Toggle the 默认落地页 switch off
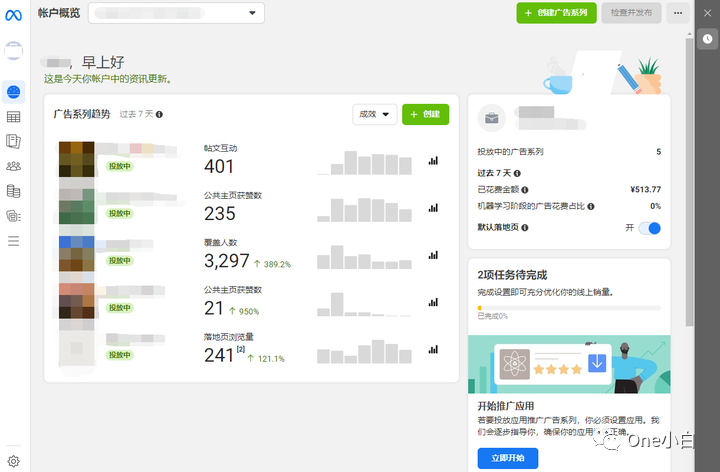Screen dimensions: 720x472 pyautogui.click(x=650, y=228)
